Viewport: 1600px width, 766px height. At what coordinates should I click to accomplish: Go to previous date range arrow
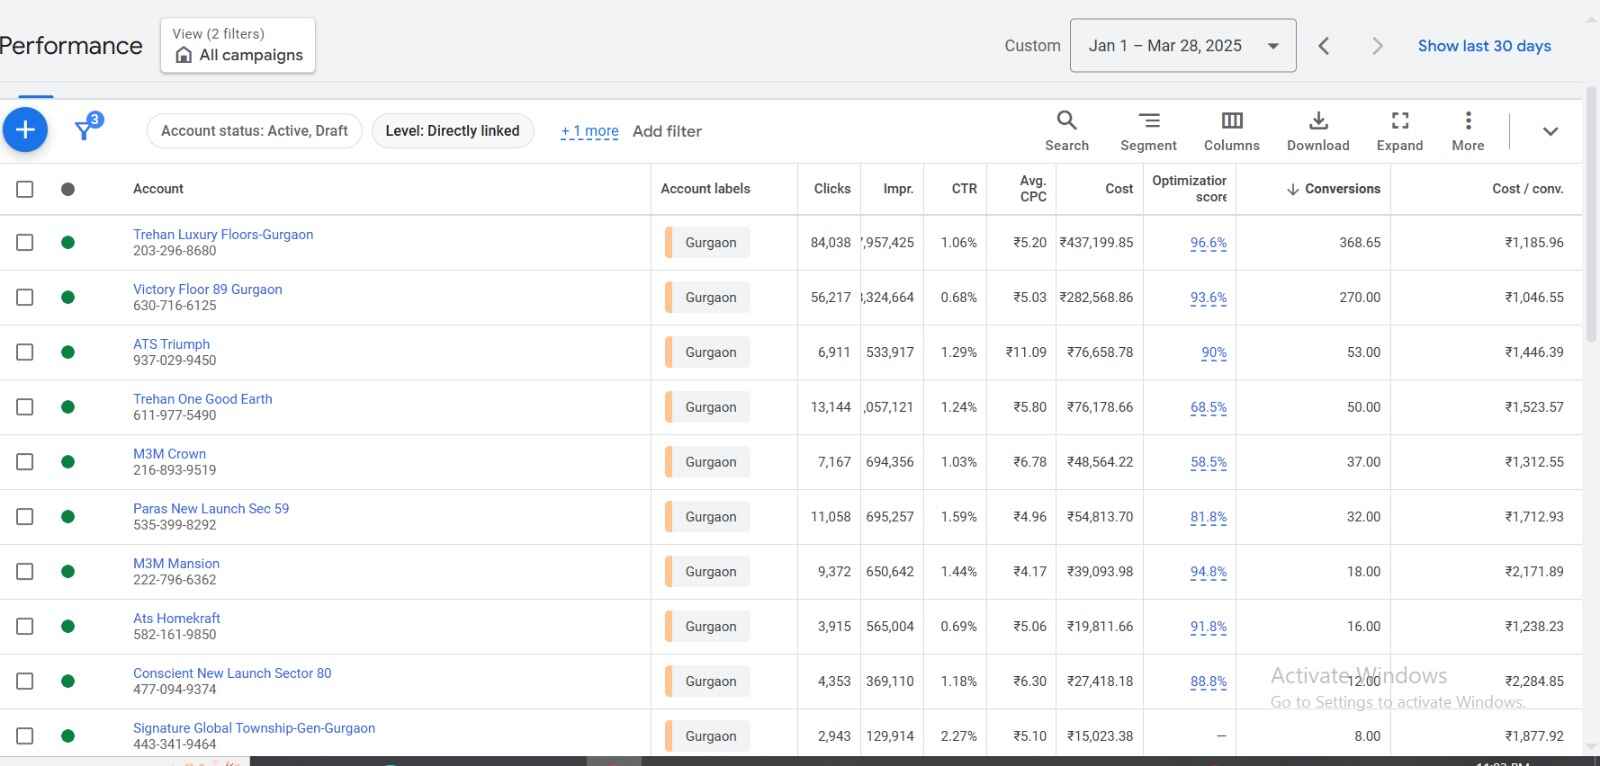click(1323, 46)
